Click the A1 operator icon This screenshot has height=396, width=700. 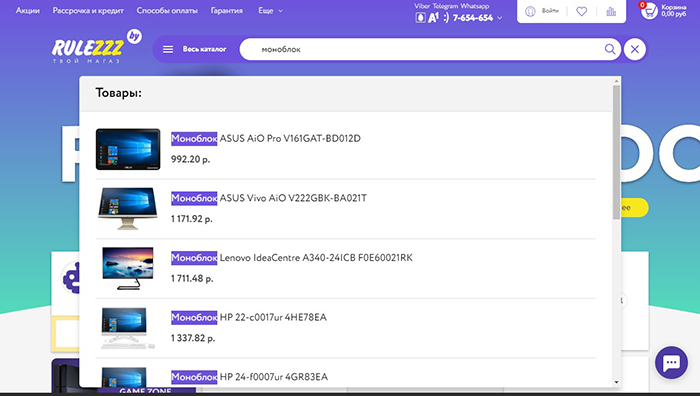(433, 18)
